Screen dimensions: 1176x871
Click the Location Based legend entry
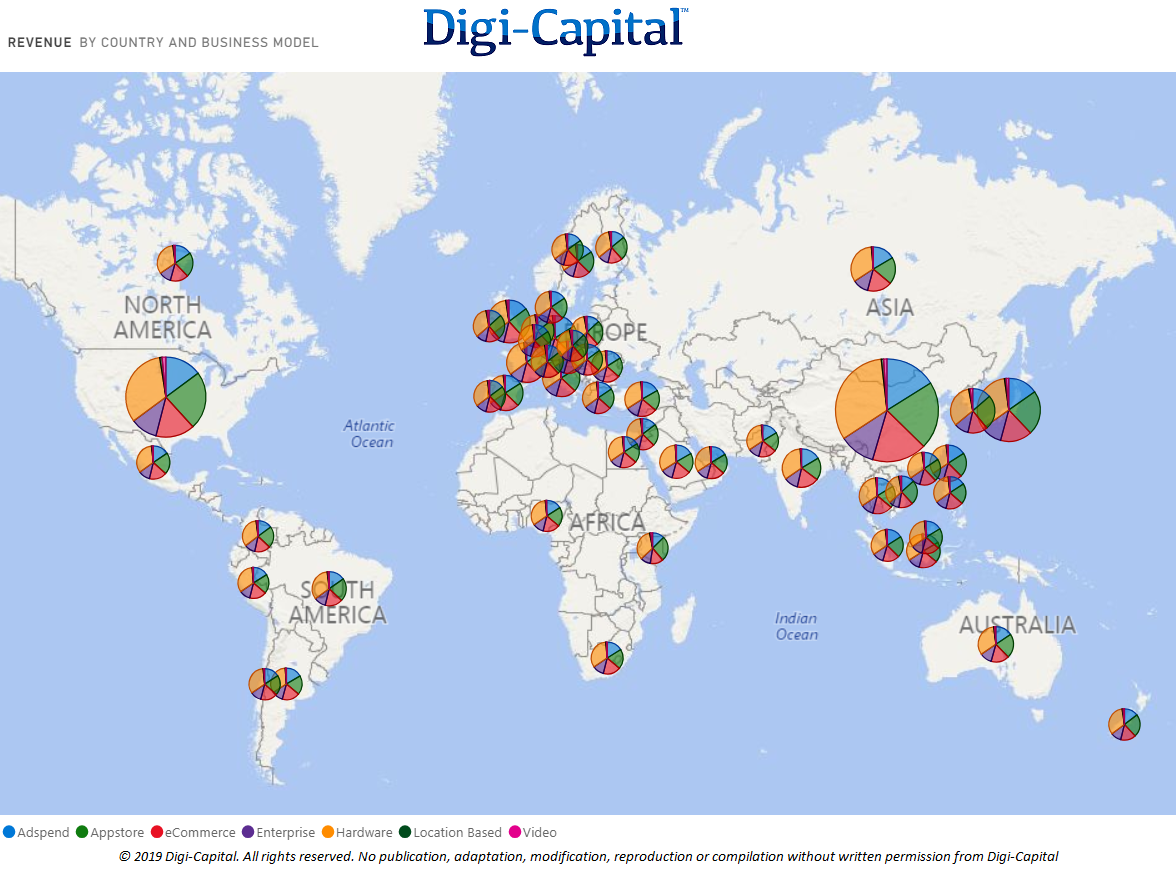[x=450, y=832]
